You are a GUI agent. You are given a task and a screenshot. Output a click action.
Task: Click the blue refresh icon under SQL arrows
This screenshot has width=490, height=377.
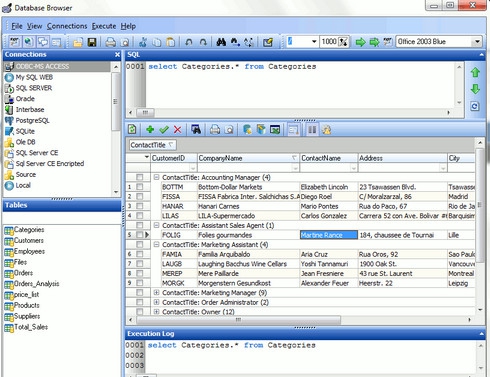tap(475, 106)
